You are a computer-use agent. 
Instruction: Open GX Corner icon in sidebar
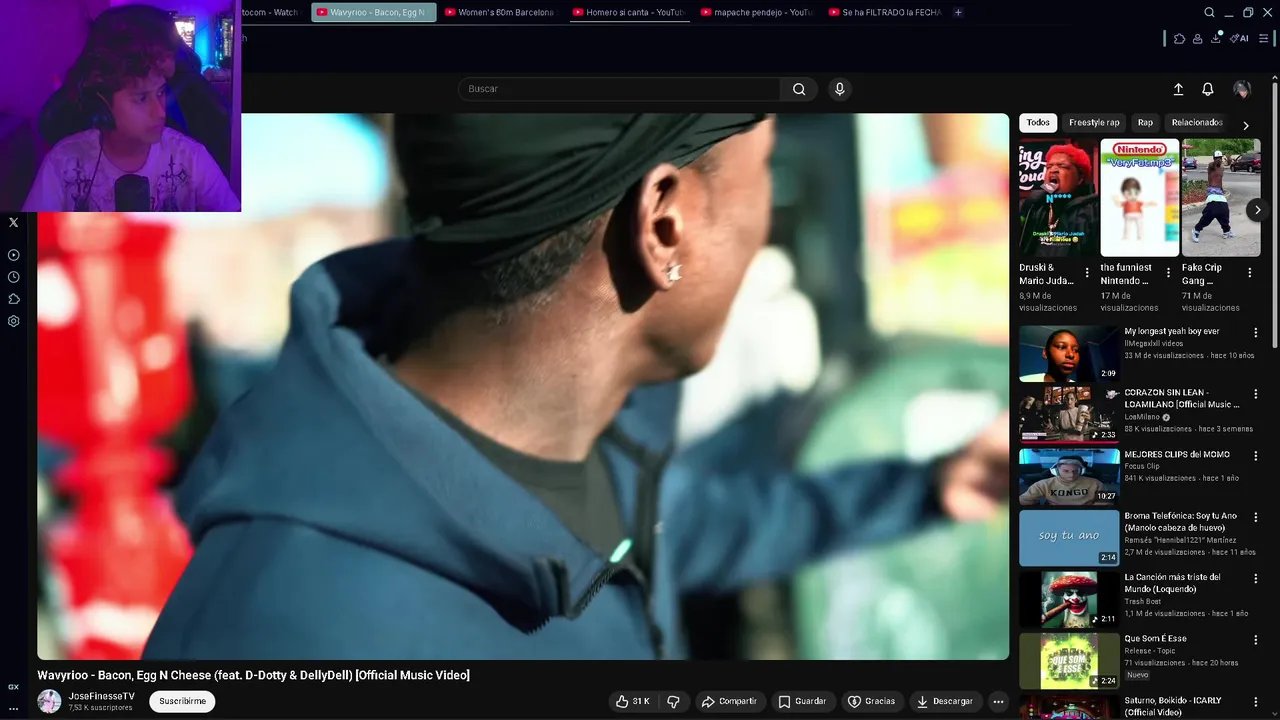13,687
